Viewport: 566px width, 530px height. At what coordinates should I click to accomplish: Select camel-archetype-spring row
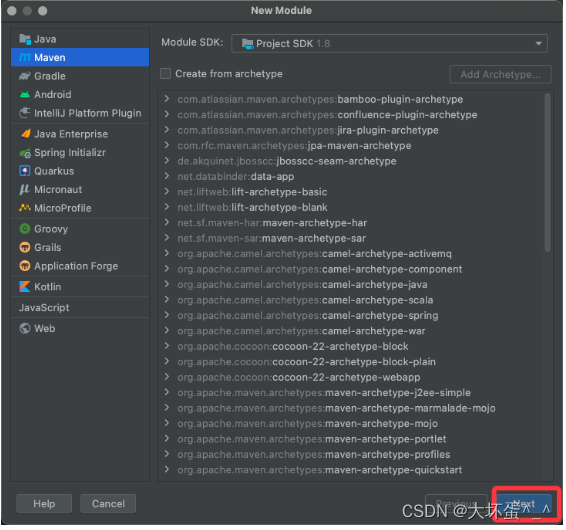pos(351,316)
